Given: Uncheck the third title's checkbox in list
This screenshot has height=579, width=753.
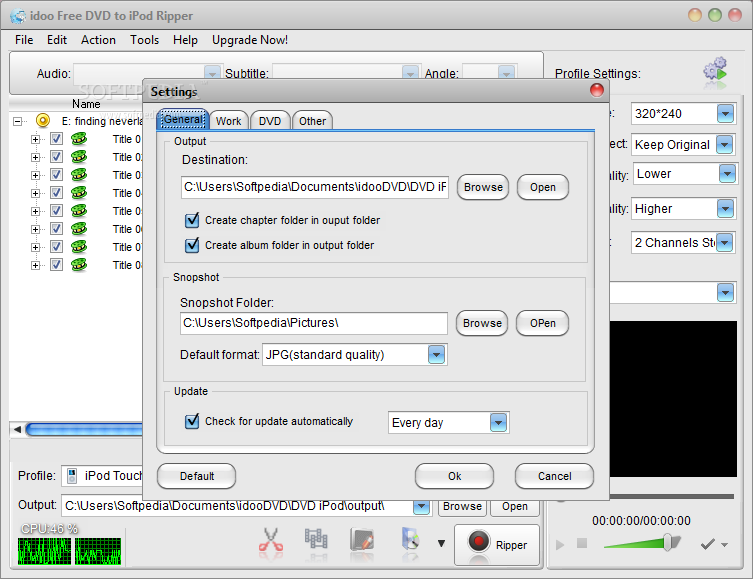Looking at the screenshot, I should (x=56, y=175).
